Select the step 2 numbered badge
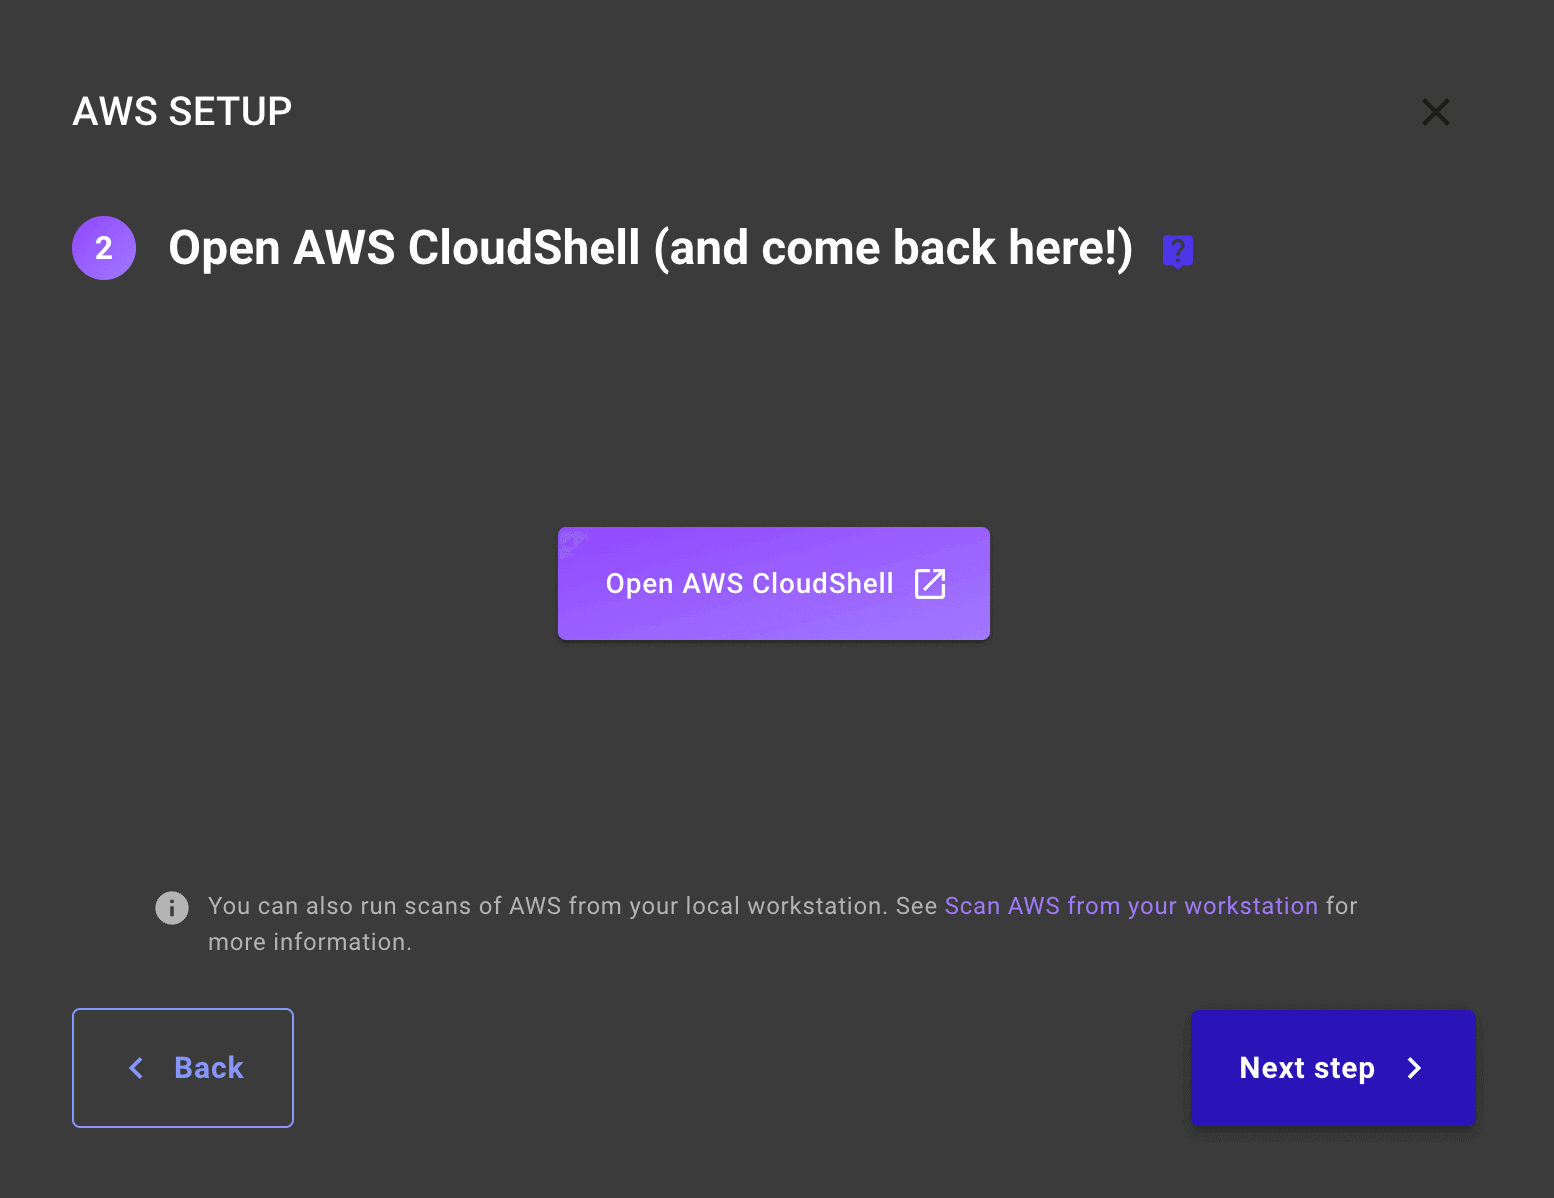This screenshot has width=1554, height=1198. [x=103, y=248]
